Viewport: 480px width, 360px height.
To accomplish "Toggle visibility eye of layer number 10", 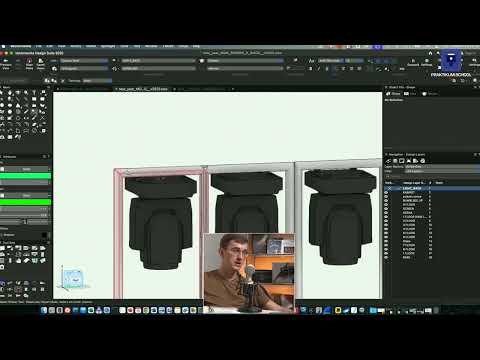I will [x=386, y=225].
